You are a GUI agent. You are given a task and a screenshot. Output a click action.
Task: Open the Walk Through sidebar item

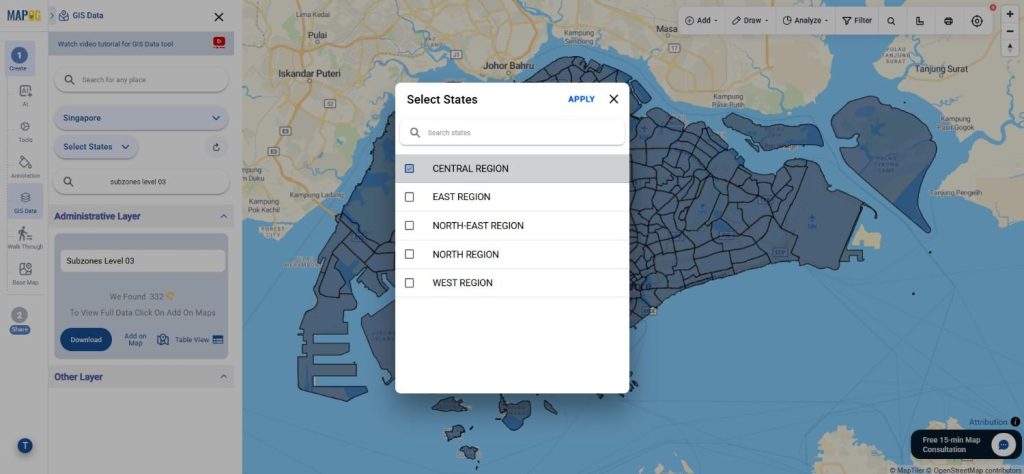click(25, 238)
